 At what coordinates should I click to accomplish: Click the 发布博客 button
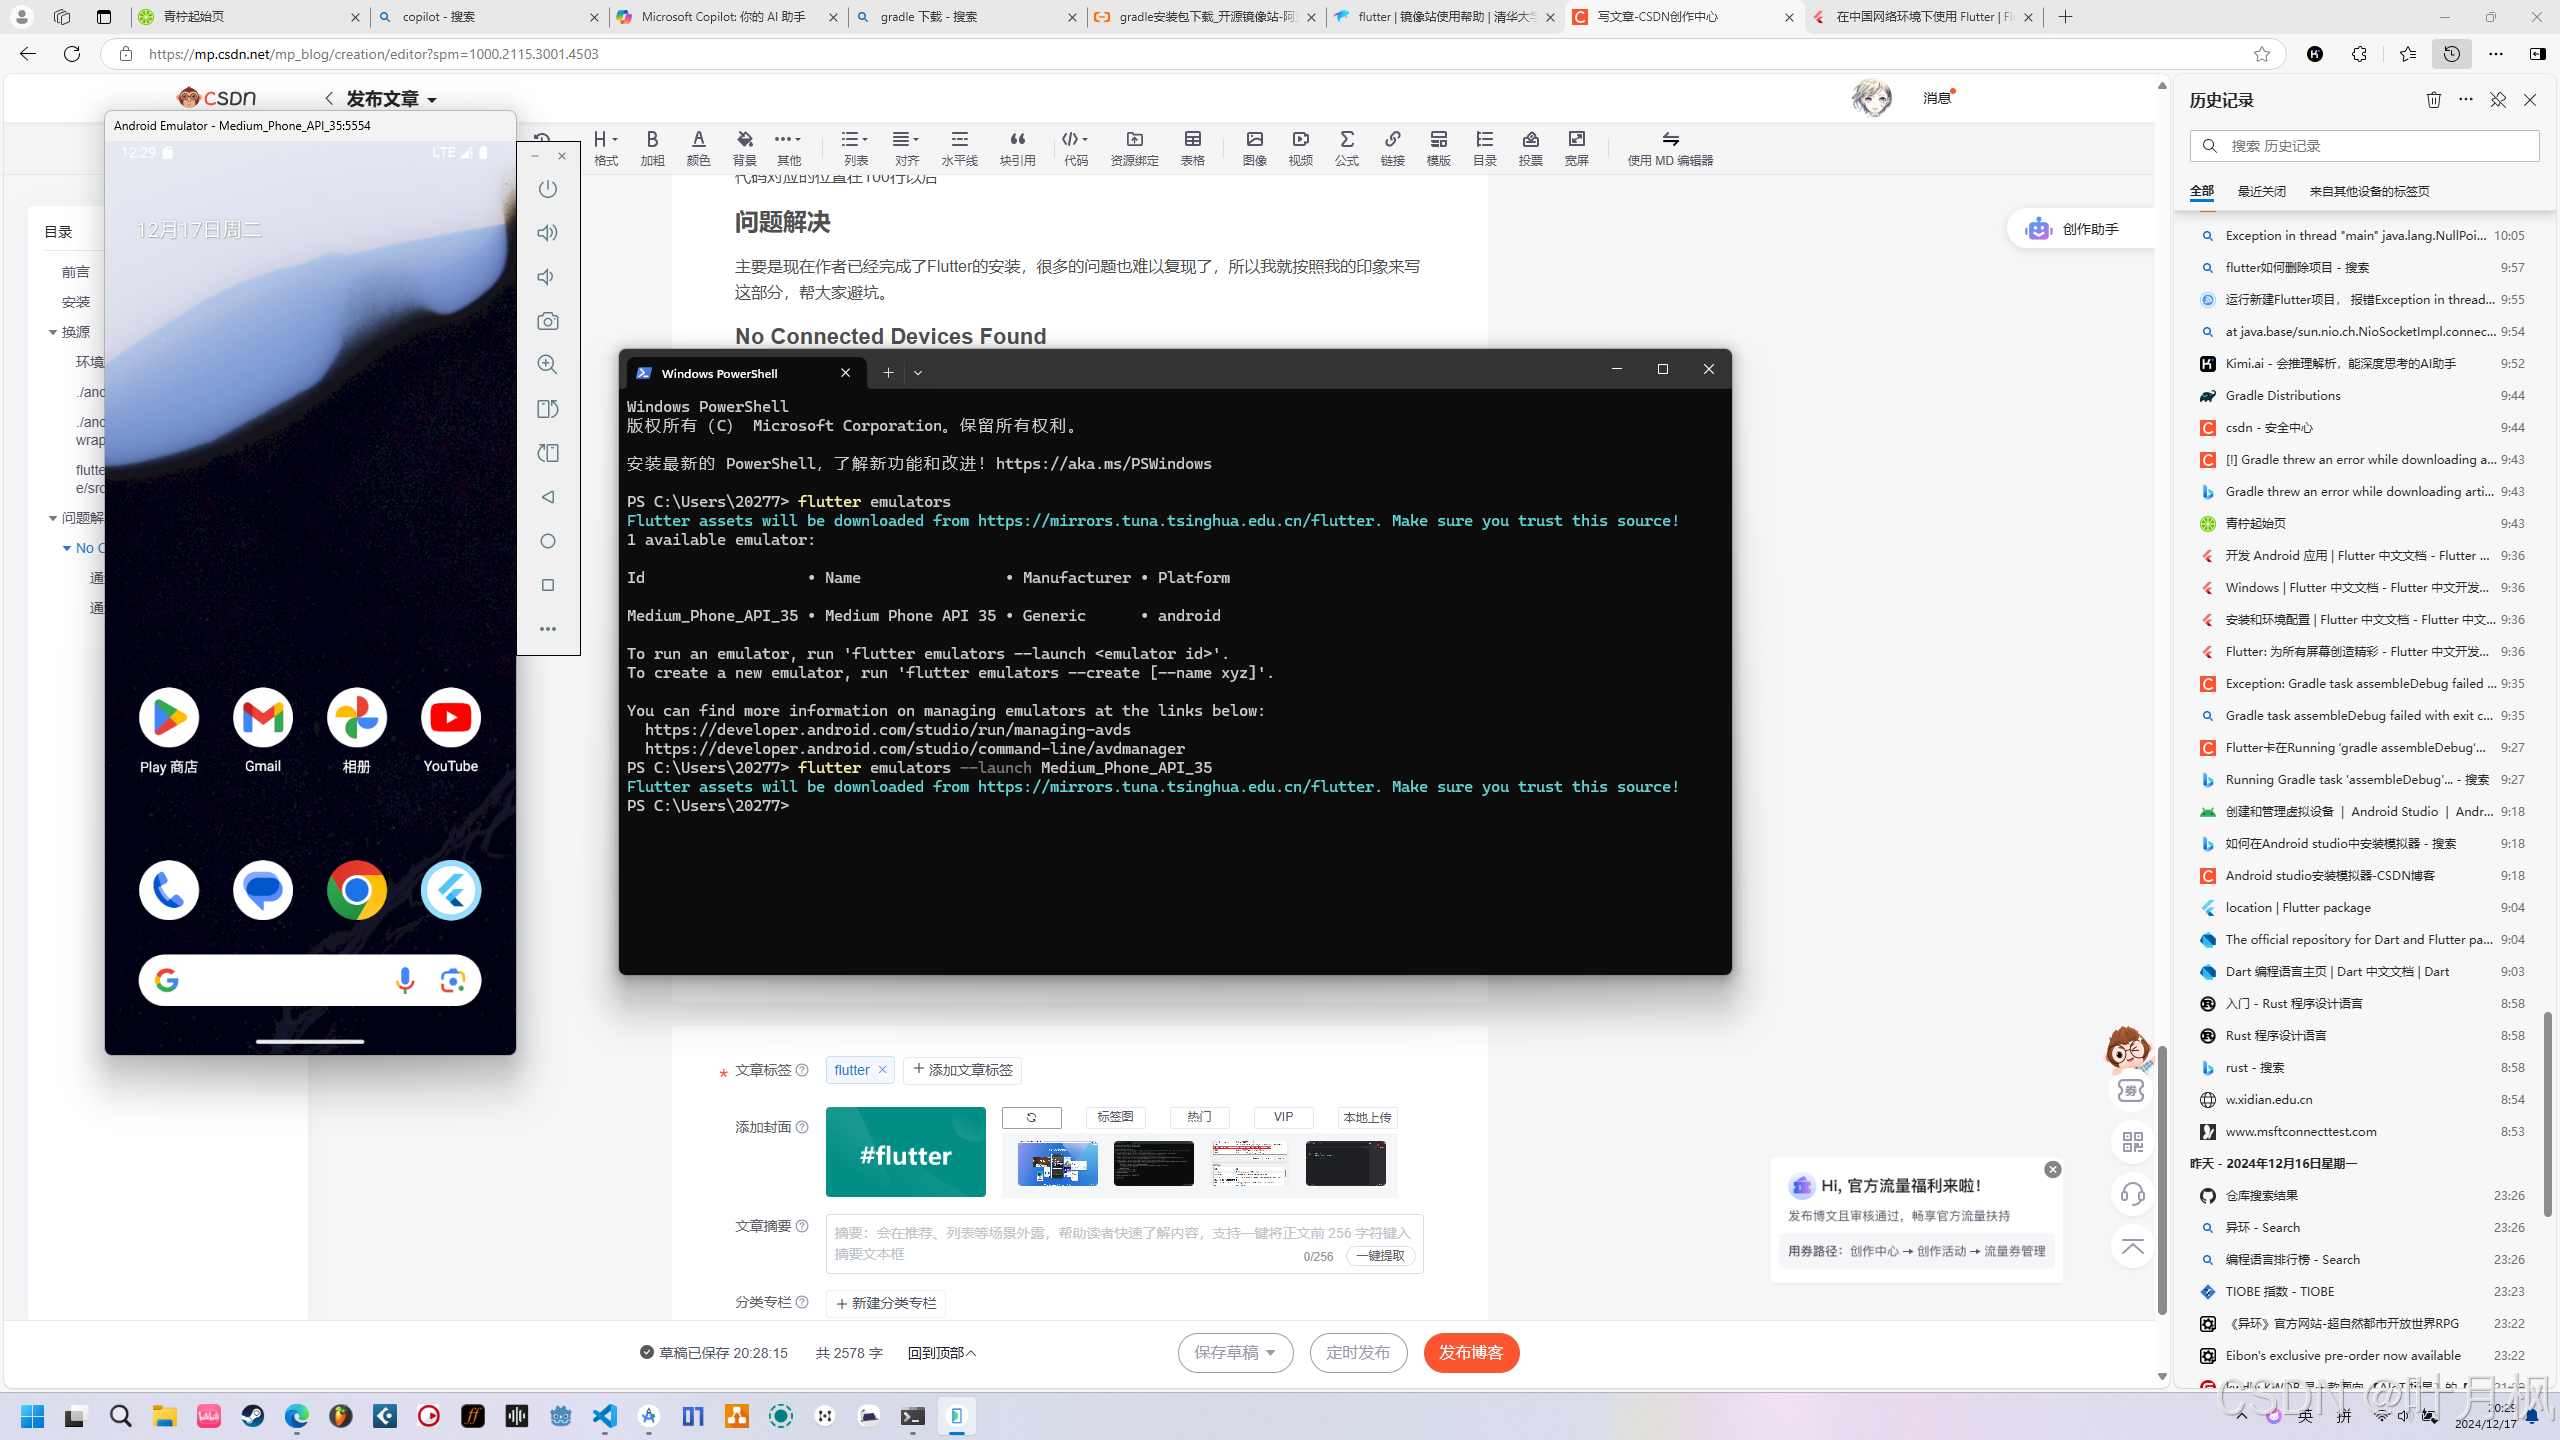tap(1471, 1353)
